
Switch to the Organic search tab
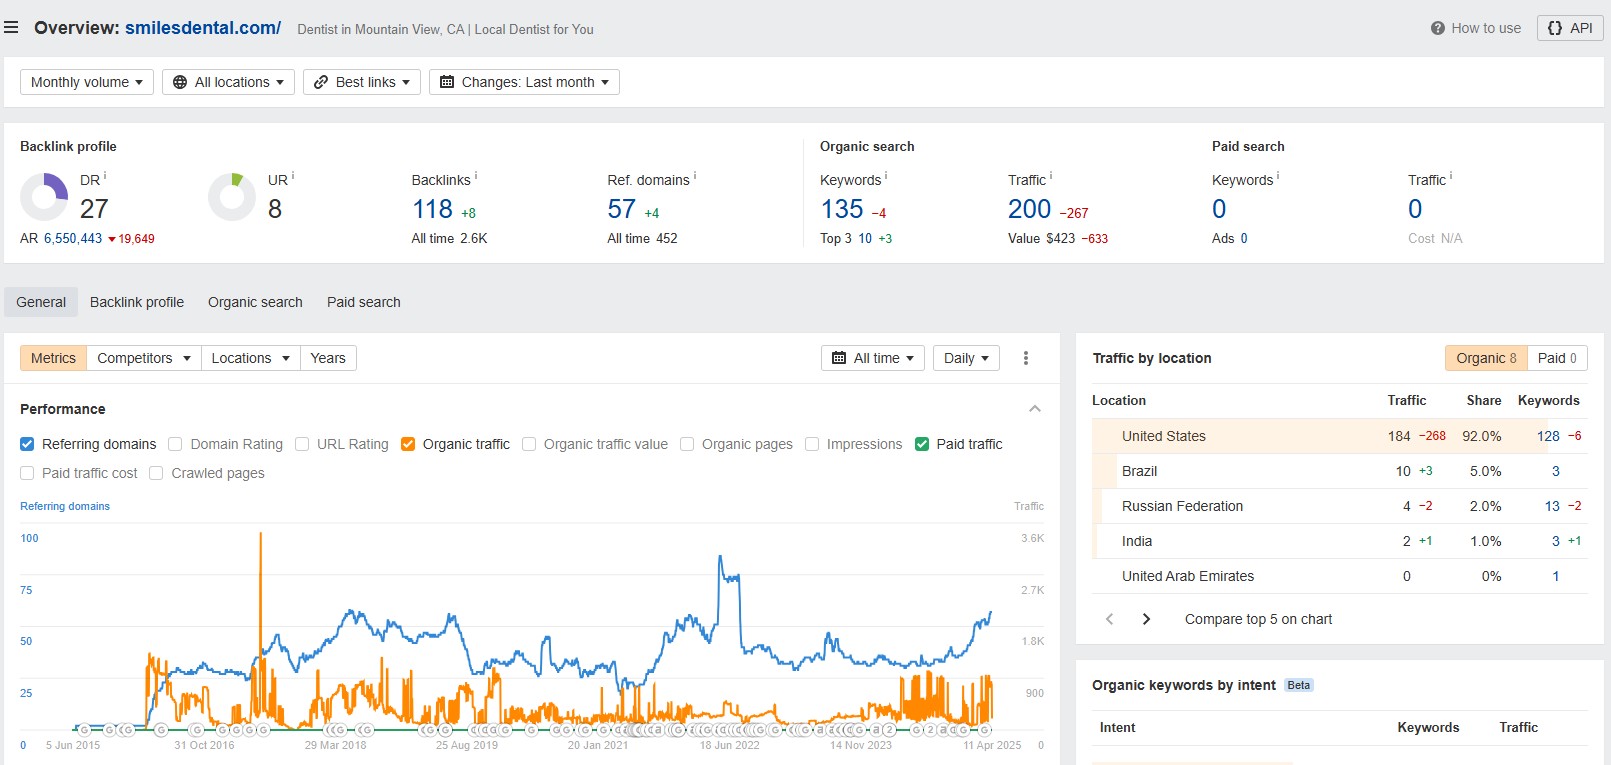tap(255, 302)
